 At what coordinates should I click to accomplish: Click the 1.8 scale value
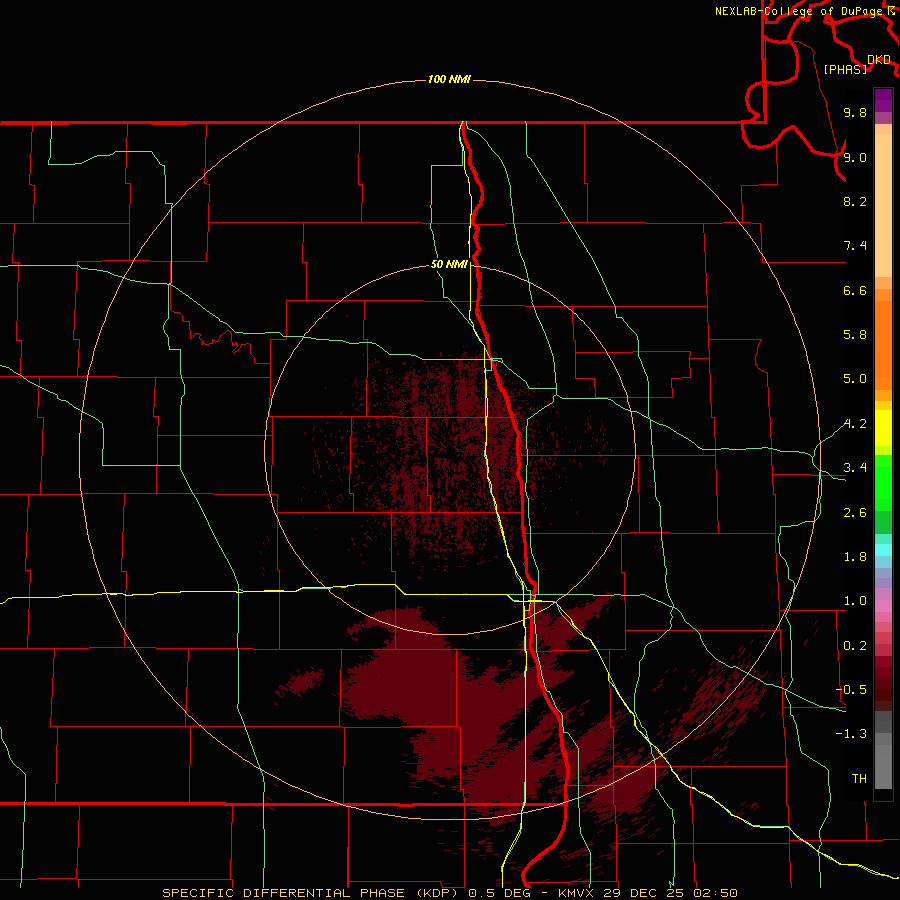click(855, 557)
